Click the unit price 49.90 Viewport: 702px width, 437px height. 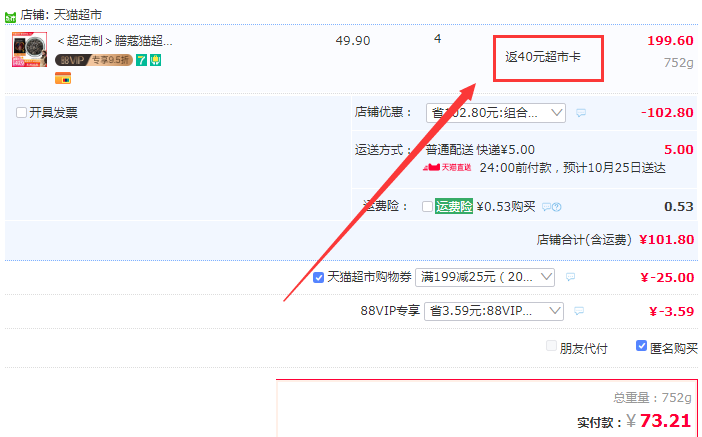(353, 41)
